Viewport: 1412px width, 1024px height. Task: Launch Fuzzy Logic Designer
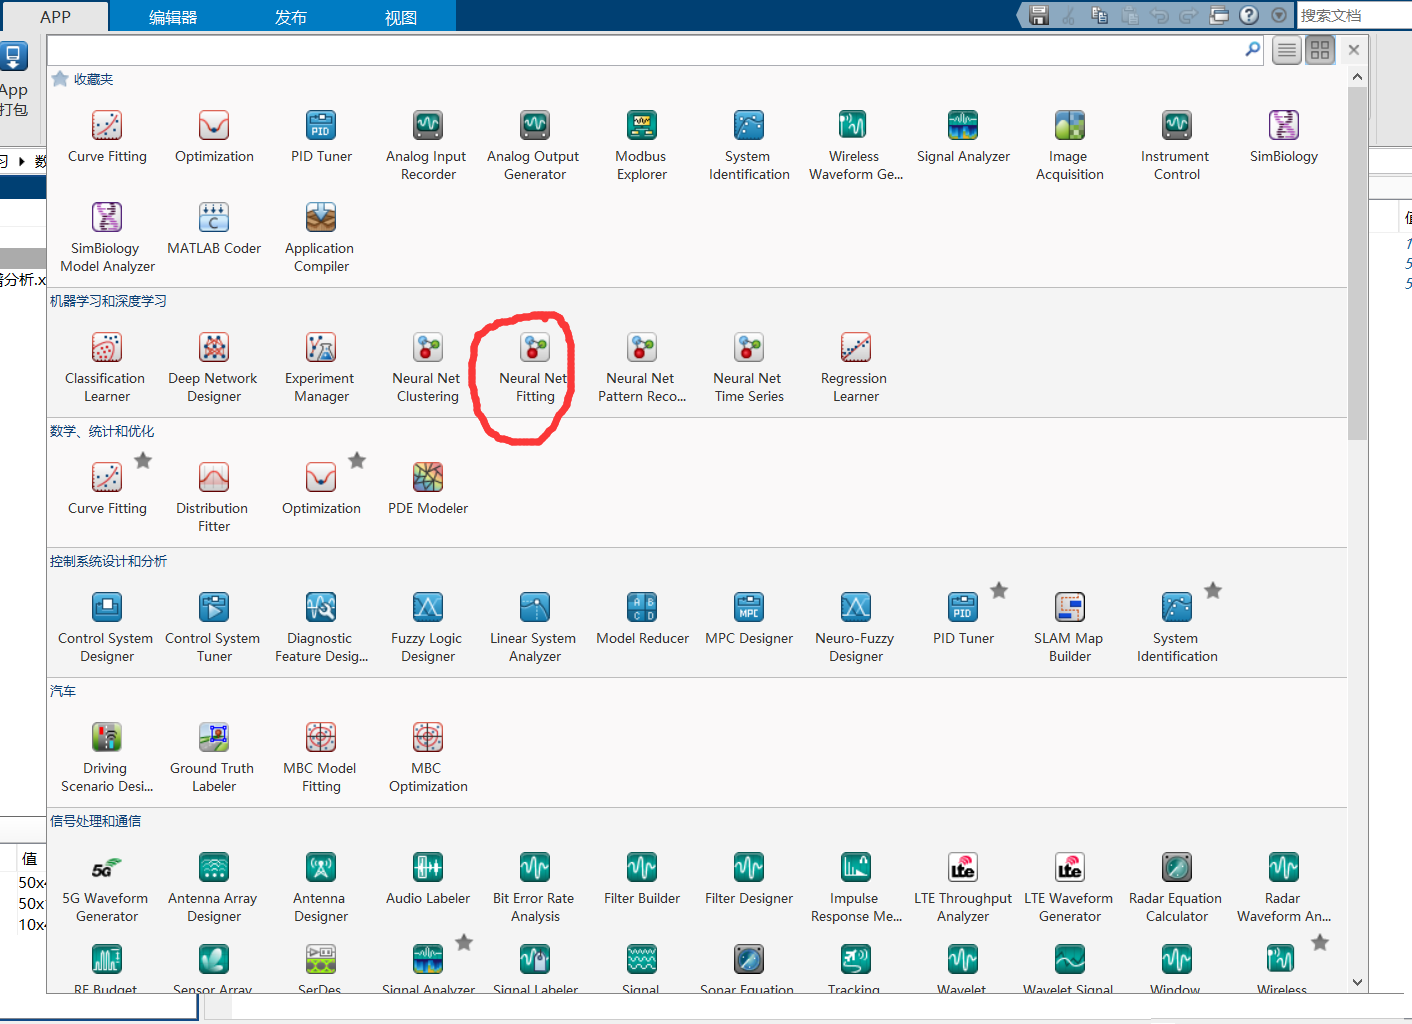click(427, 628)
